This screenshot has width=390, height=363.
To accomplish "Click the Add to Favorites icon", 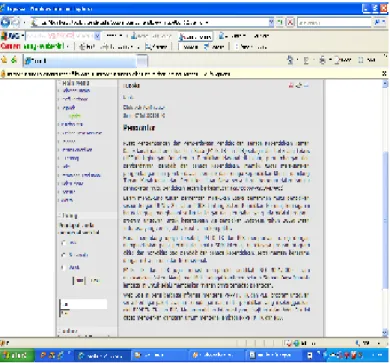I will [x=14, y=60].
